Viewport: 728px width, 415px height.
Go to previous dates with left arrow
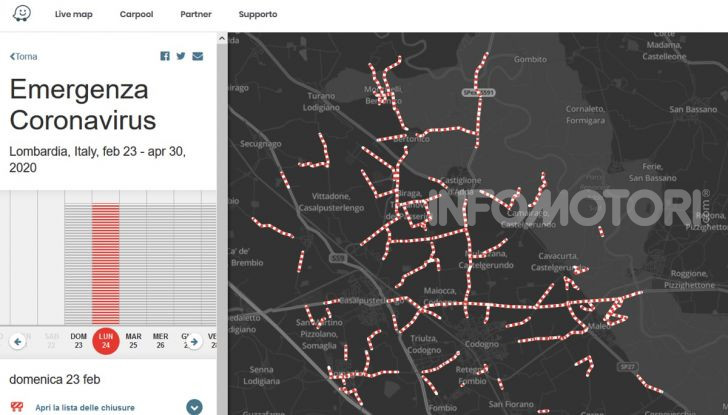click(17, 341)
